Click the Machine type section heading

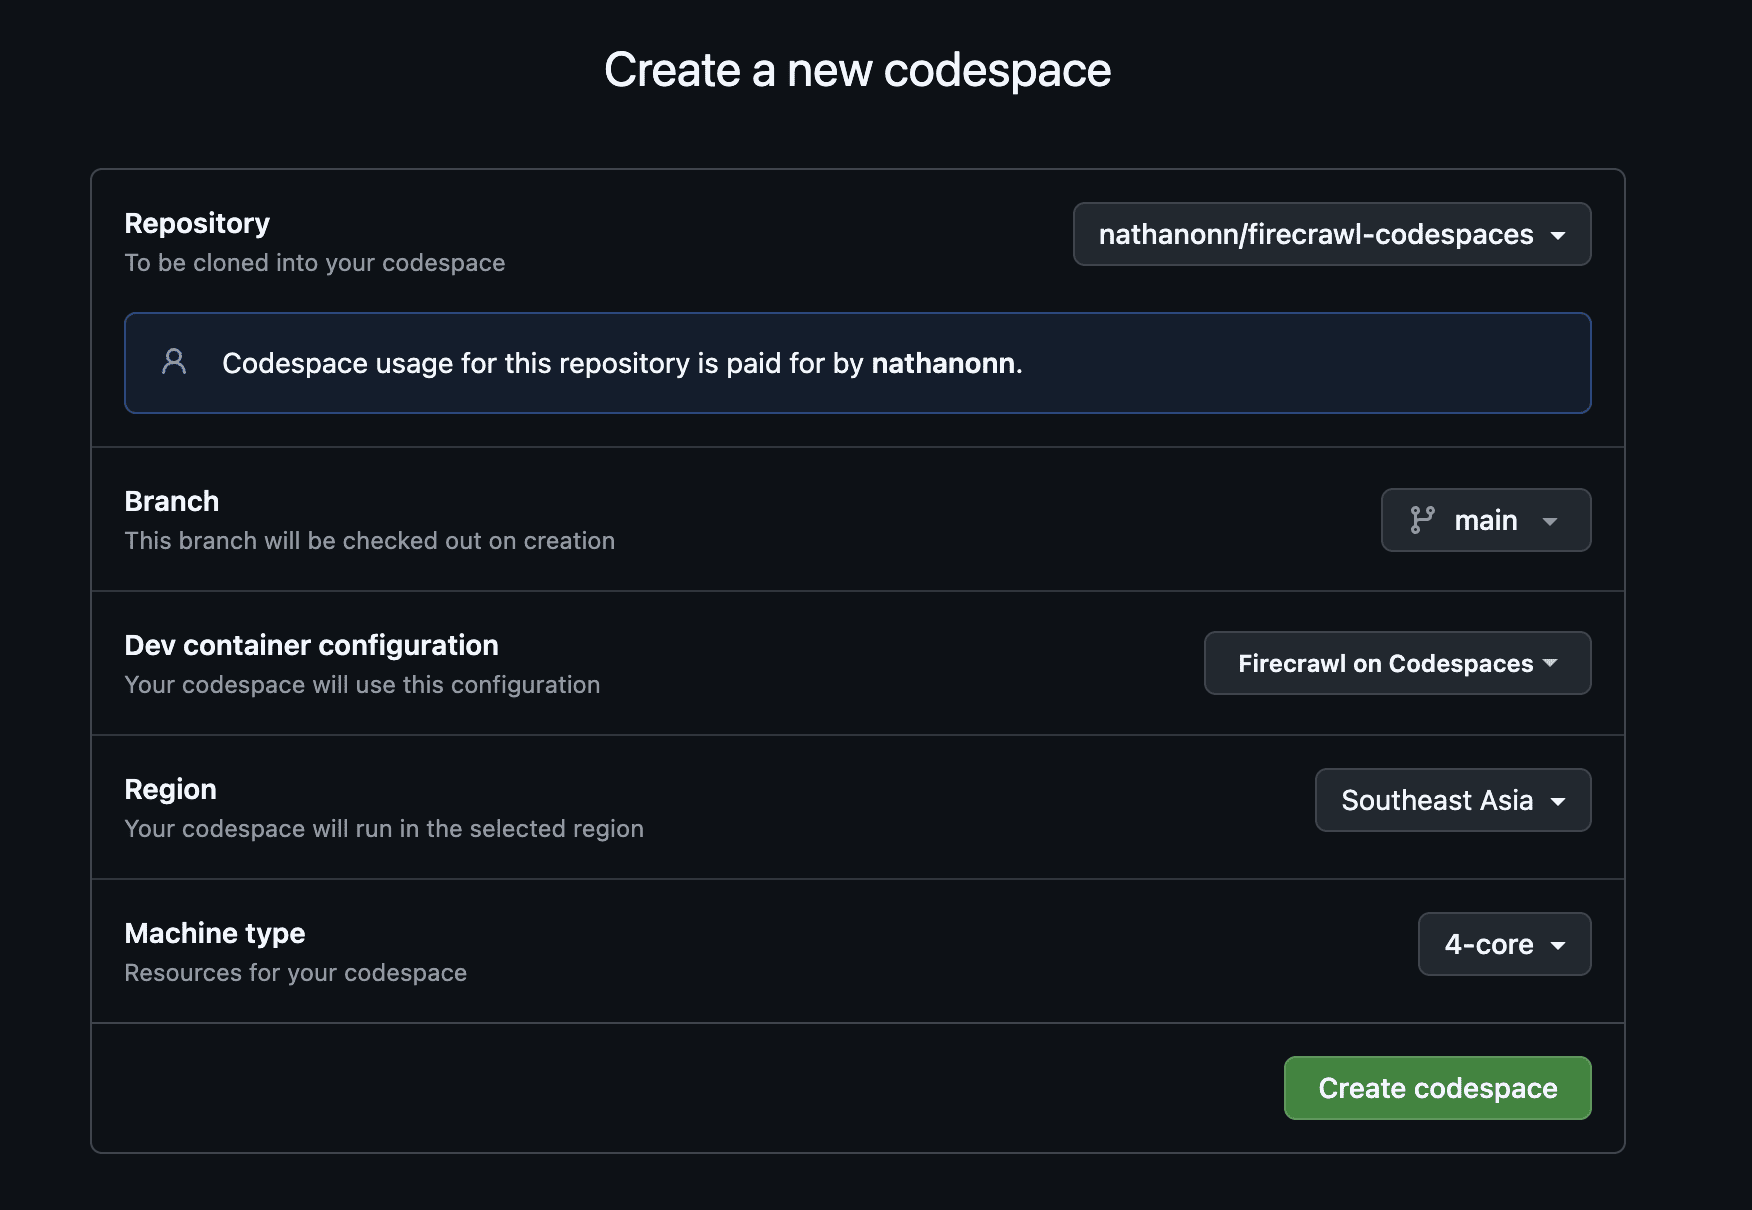[214, 932]
